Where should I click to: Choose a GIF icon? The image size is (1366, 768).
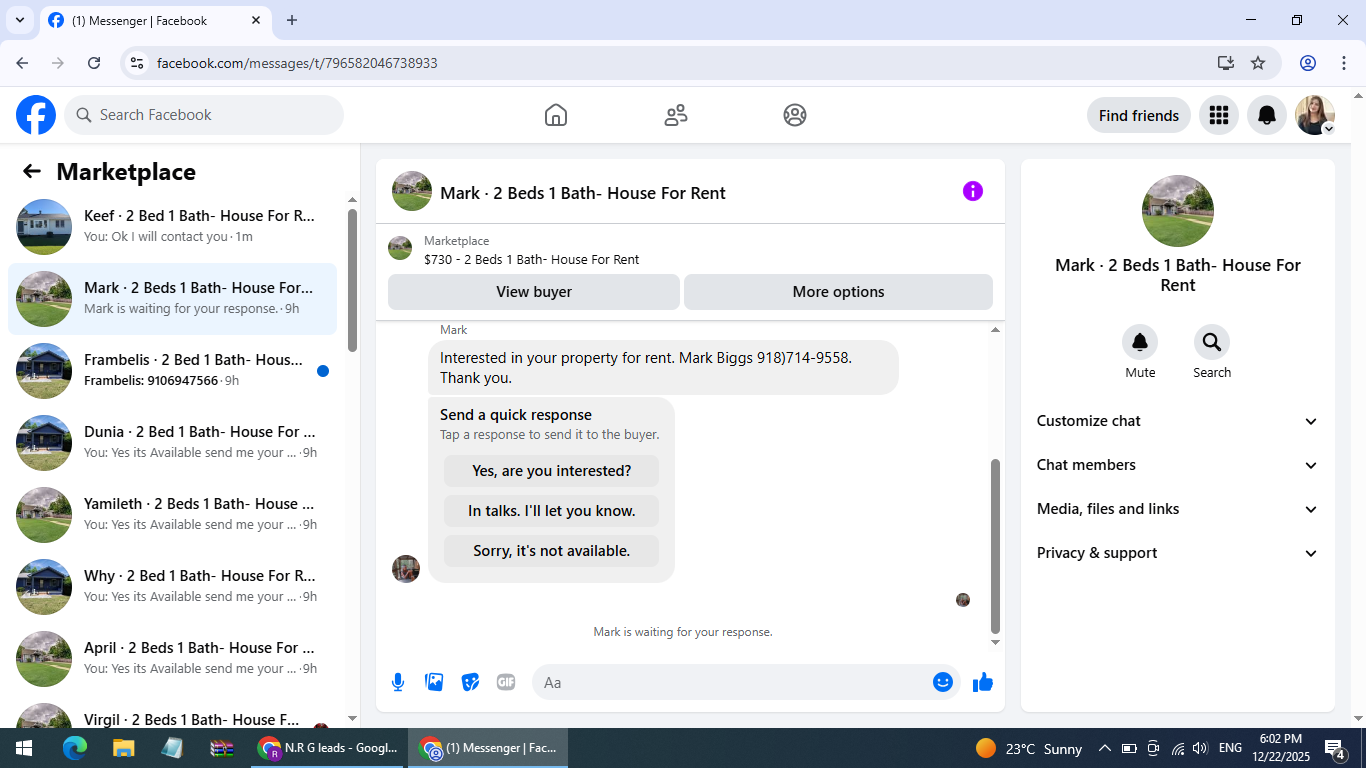[x=506, y=682]
